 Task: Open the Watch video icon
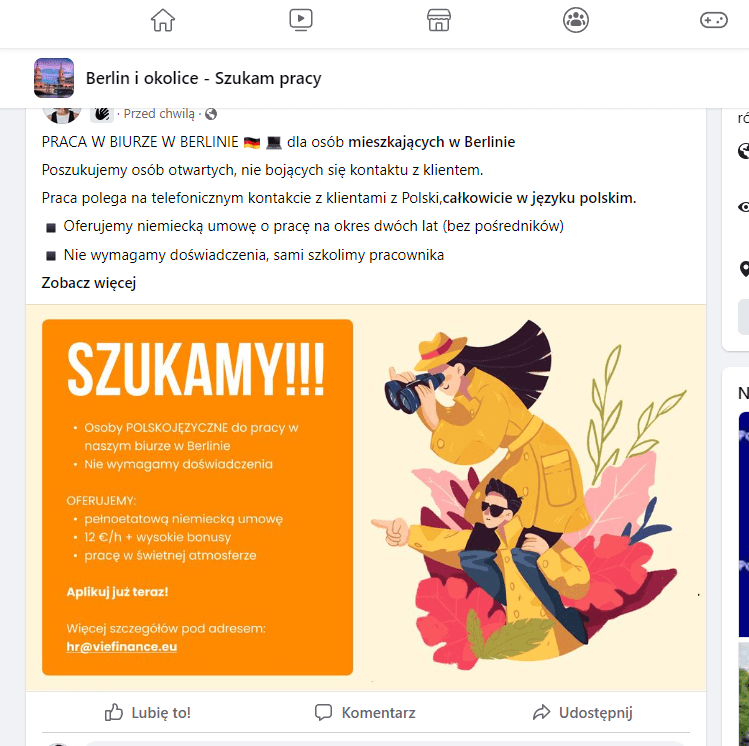(x=301, y=20)
